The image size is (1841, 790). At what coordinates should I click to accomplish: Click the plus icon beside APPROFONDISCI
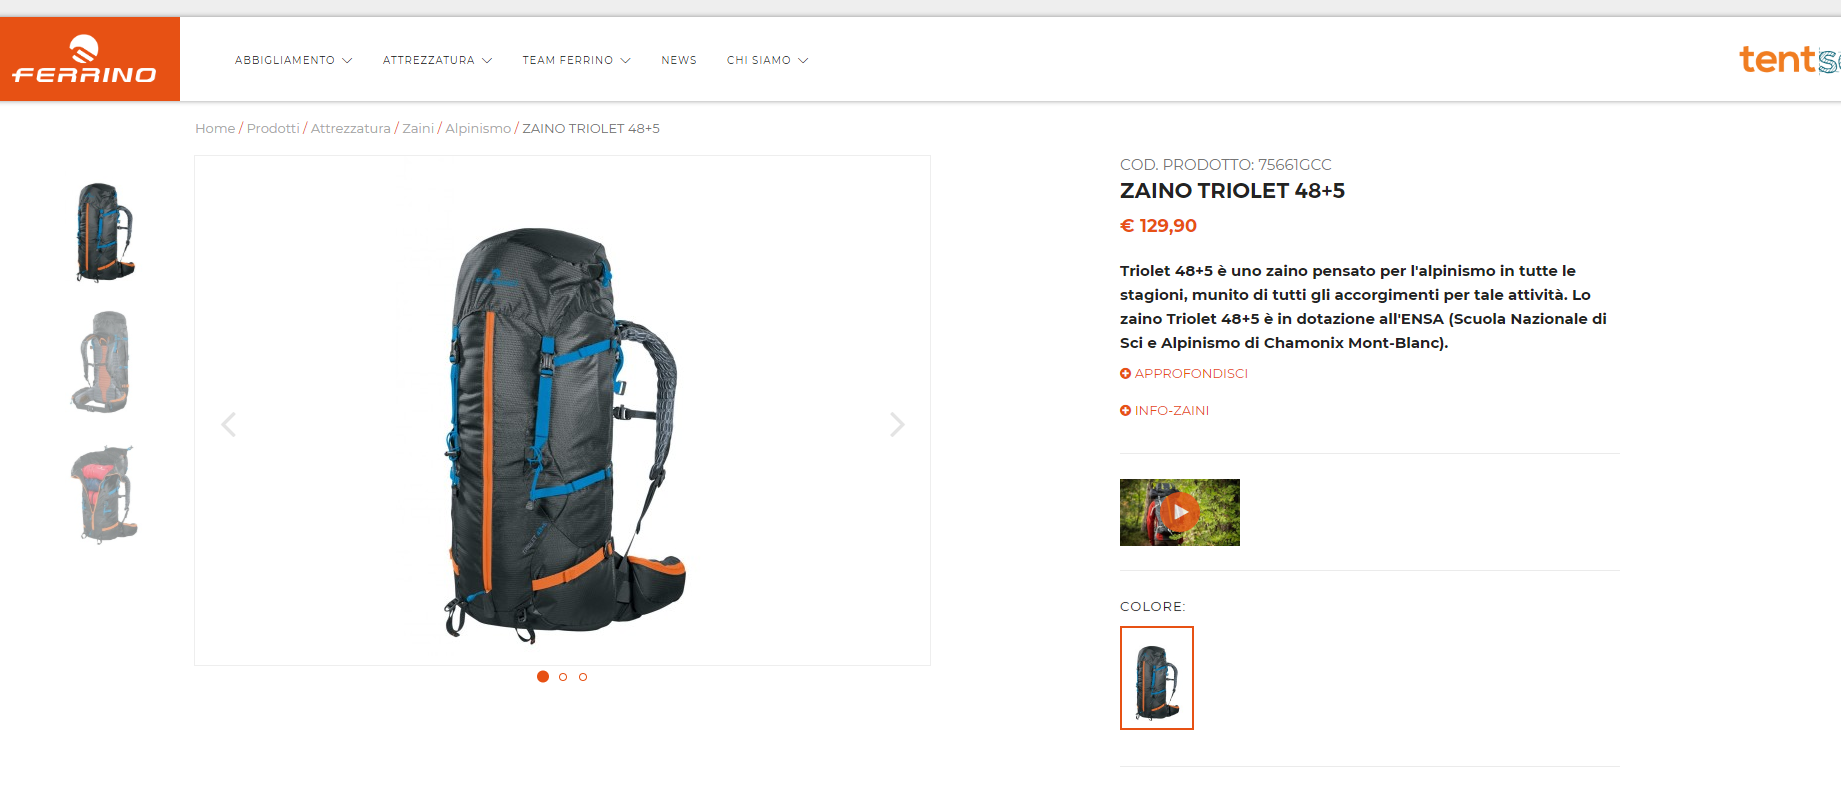pos(1125,374)
